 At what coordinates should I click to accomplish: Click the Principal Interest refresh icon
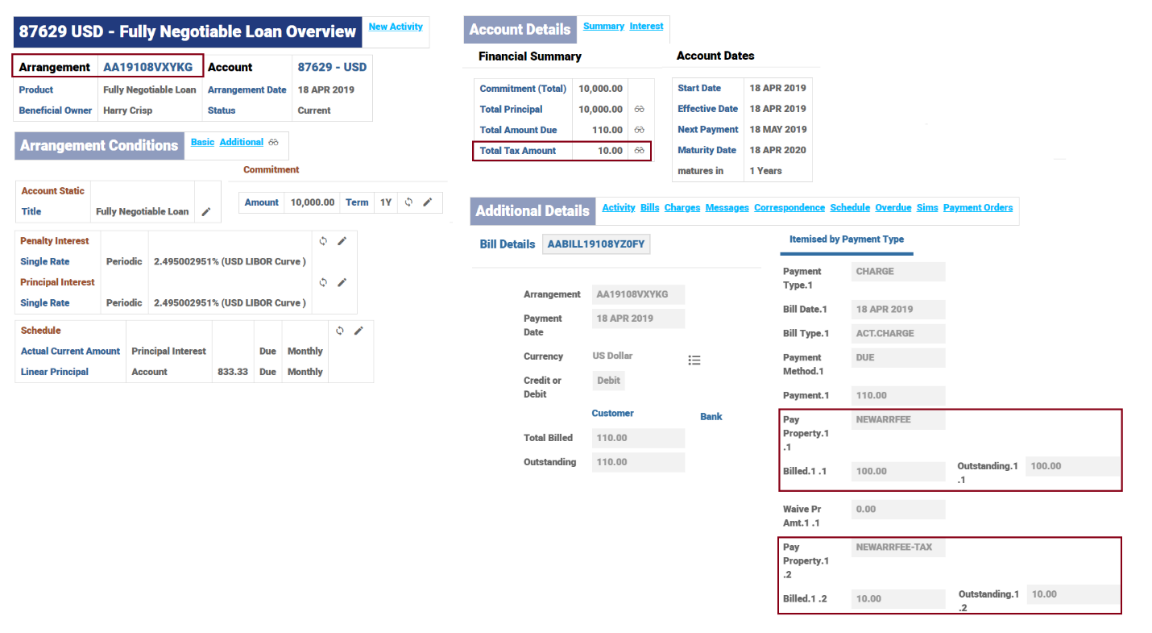coord(323,282)
